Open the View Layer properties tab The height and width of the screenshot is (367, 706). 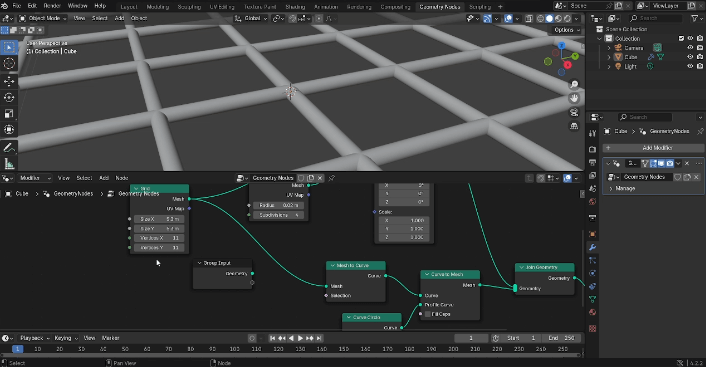click(x=593, y=175)
